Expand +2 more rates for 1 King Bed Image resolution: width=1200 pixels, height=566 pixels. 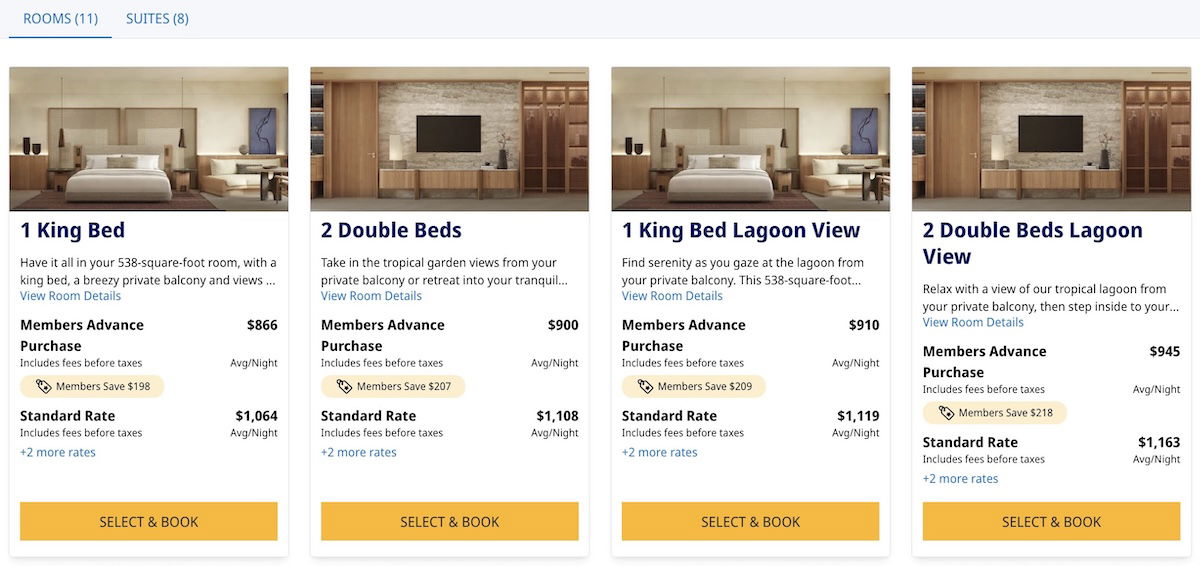[58, 452]
